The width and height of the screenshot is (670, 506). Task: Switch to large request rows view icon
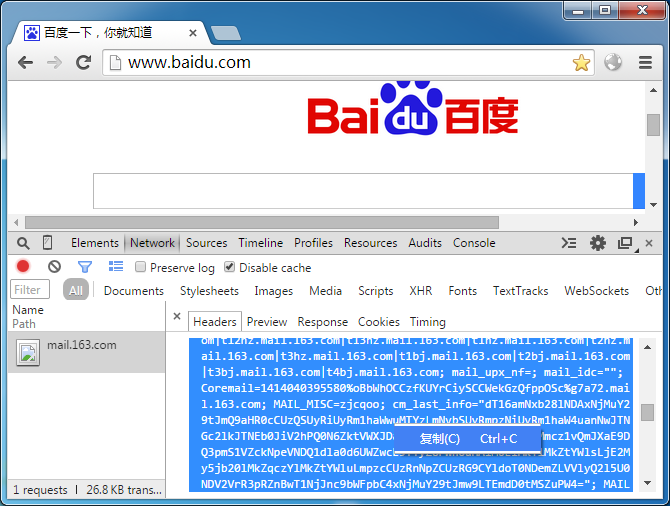(116, 267)
